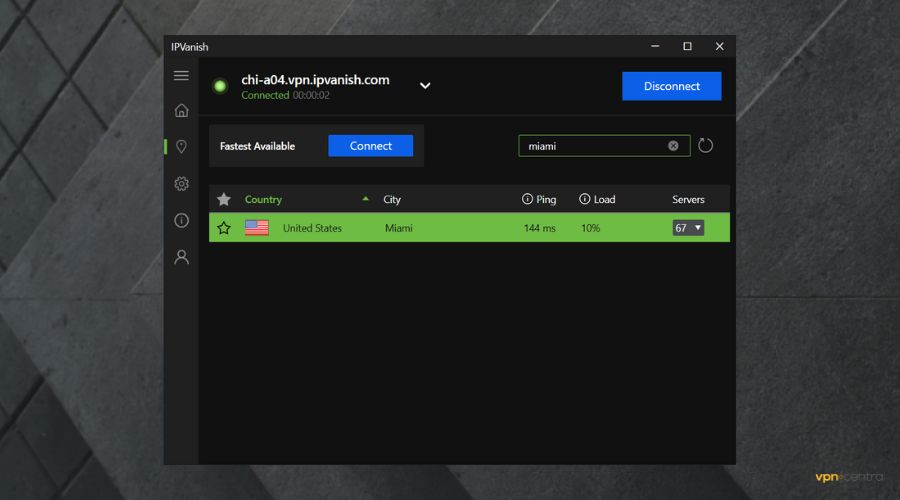Sort by Servers column header

click(x=688, y=199)
